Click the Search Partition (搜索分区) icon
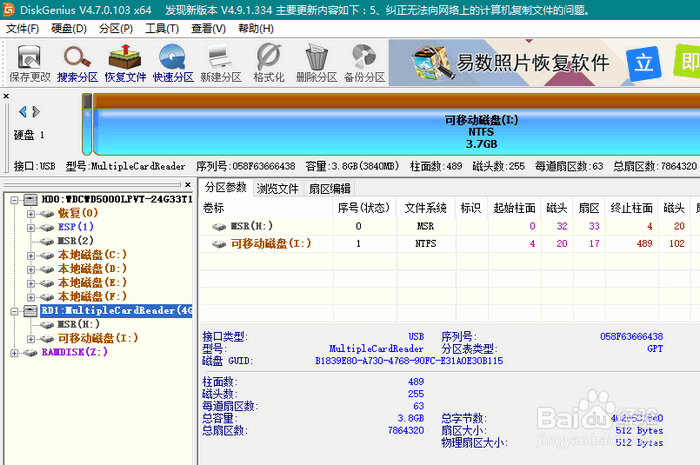The width and height of the screenshot is (700, 465). (x=78, y=63)
